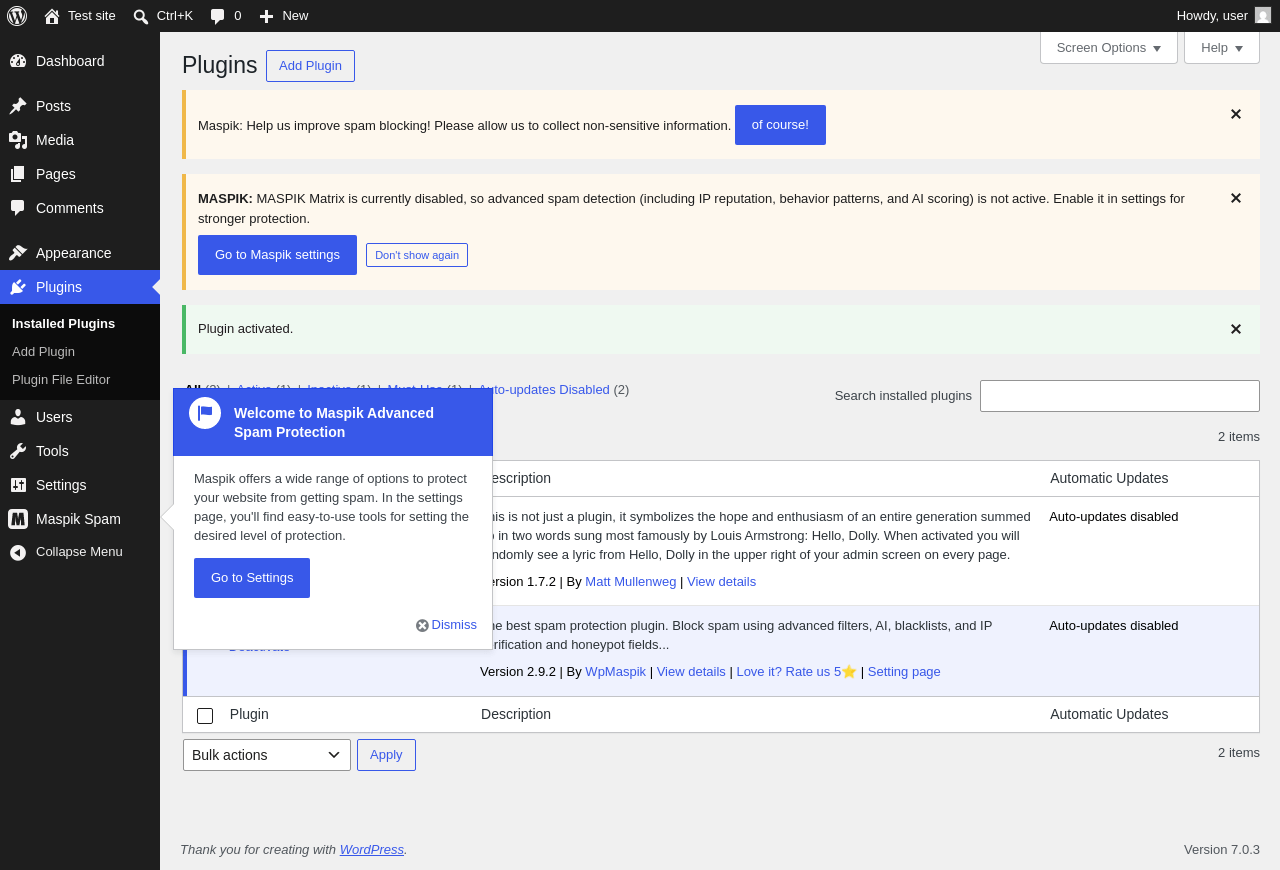Go to Dashboard in the sidebar
Screen dimensions: 1280x870
(x=80, y=61)
